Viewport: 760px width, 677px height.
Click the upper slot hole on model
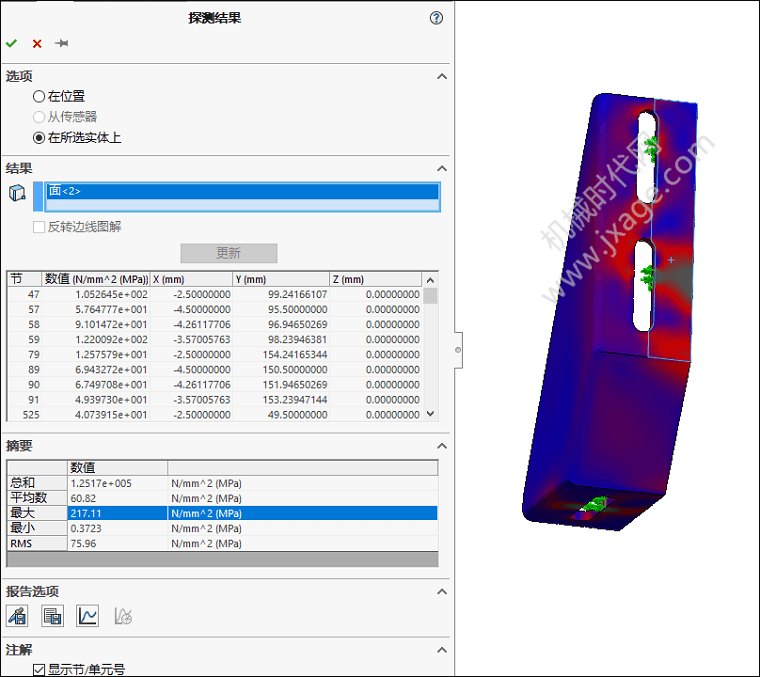coord(647,156)
